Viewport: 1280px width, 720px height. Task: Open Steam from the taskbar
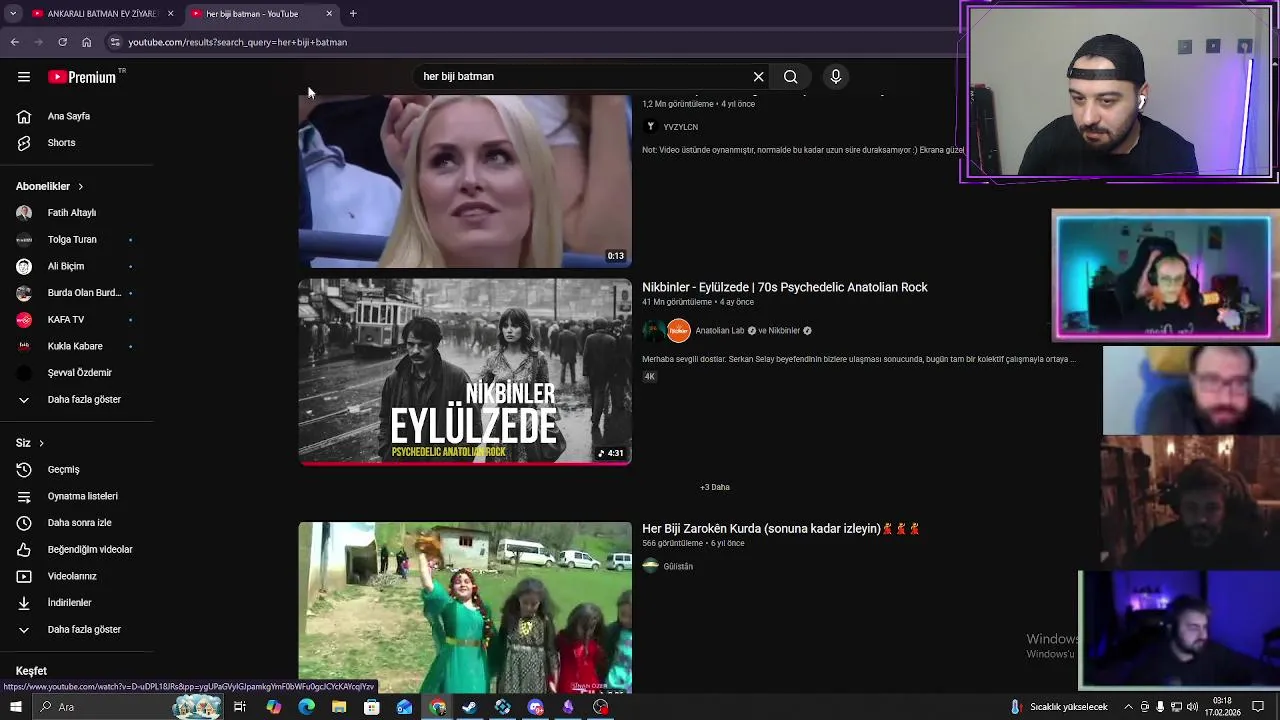tap(469, 707)
